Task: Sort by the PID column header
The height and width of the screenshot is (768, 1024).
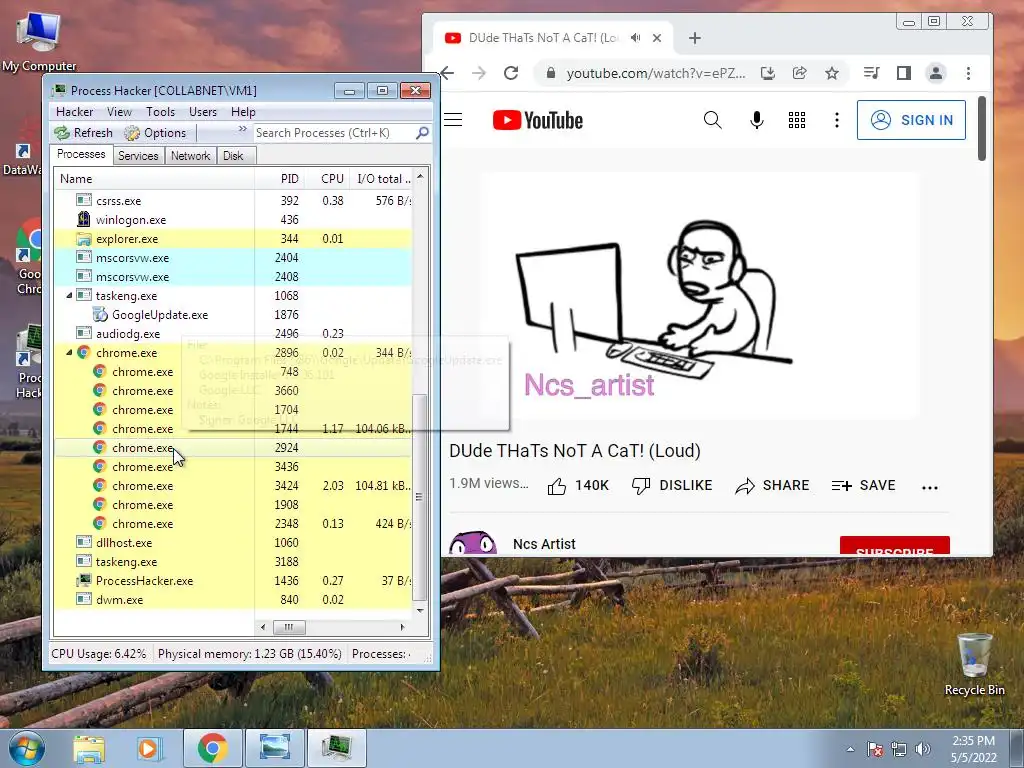Action: [279, 178]
